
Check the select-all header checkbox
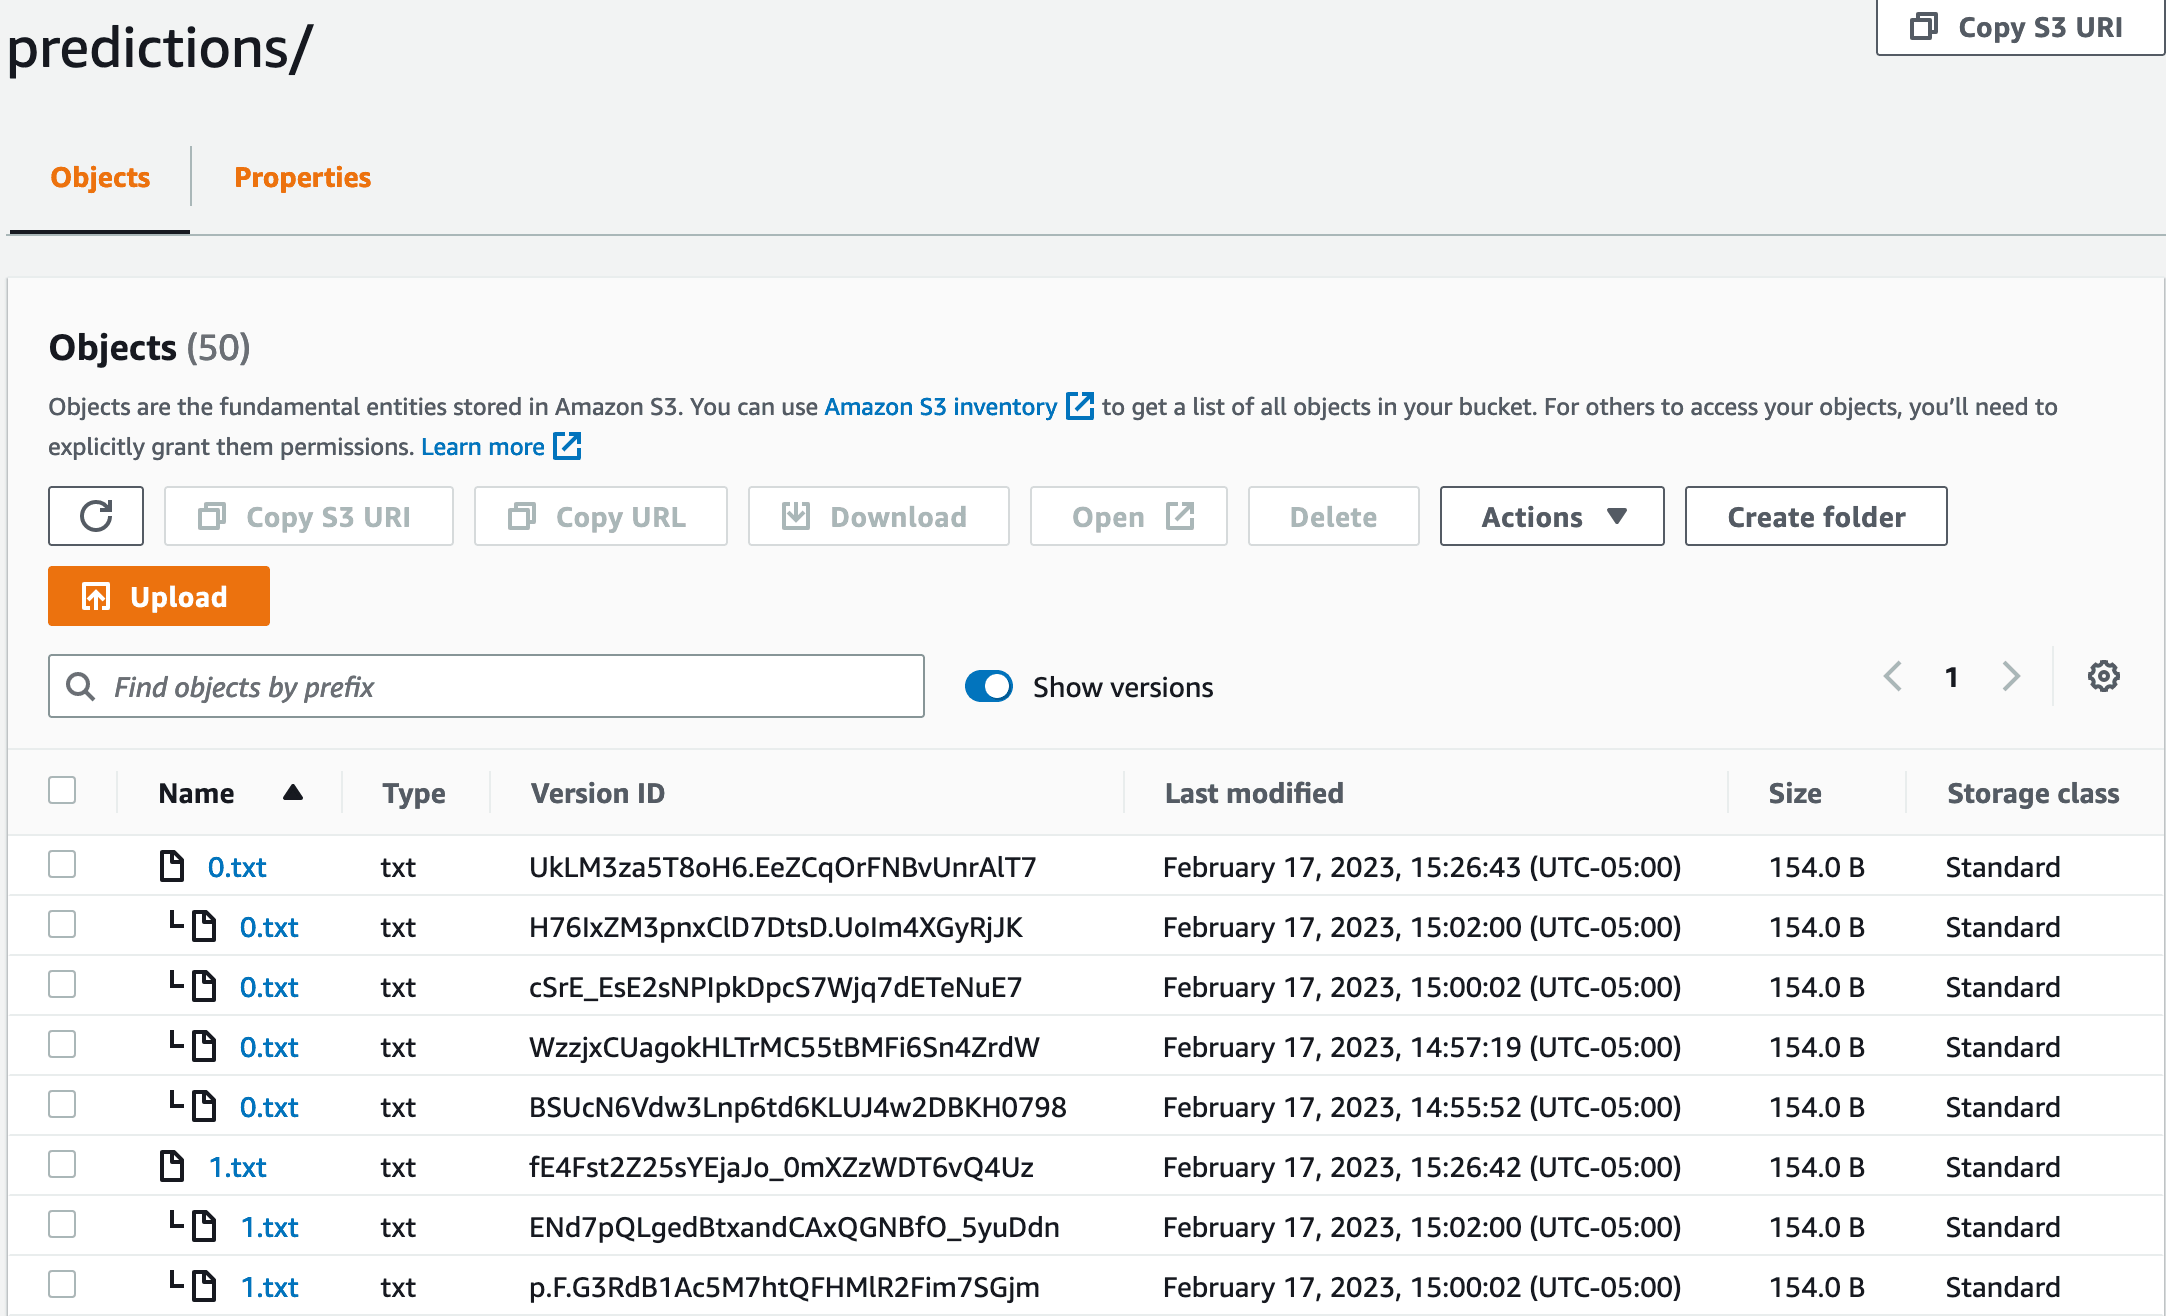click(x=62, y=791)
